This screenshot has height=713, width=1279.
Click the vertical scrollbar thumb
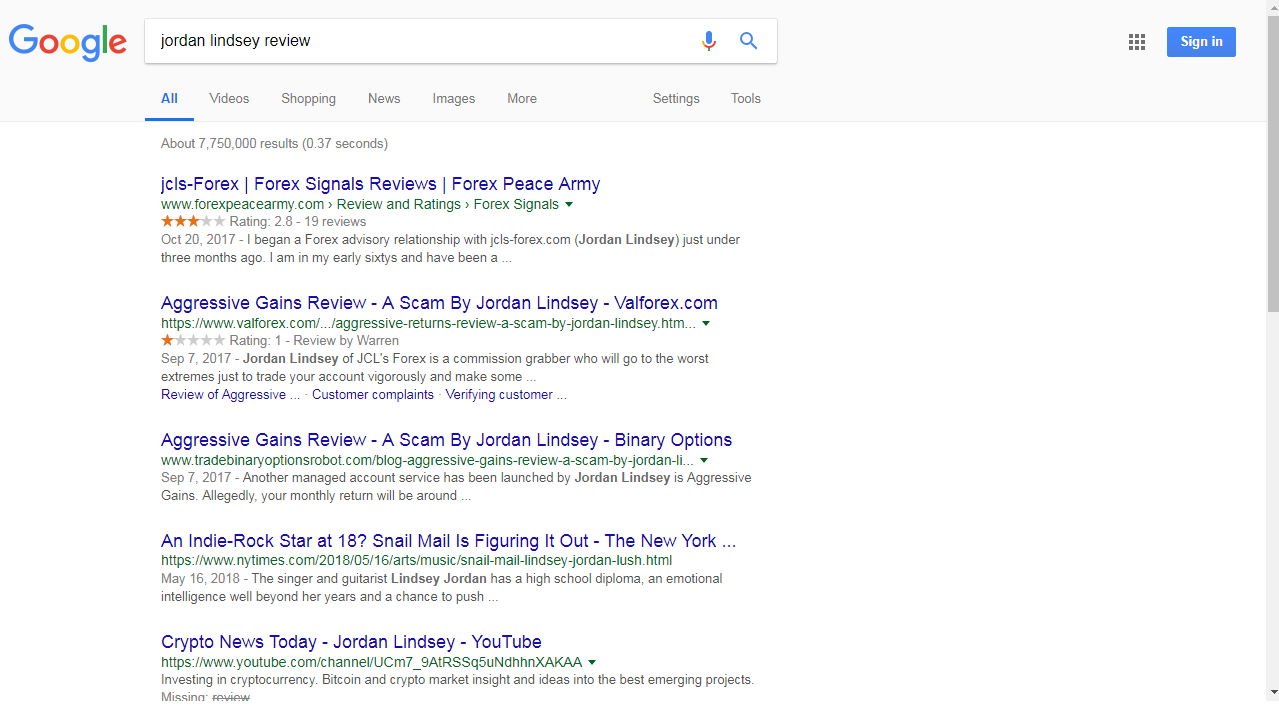[x=1272, y=165]
